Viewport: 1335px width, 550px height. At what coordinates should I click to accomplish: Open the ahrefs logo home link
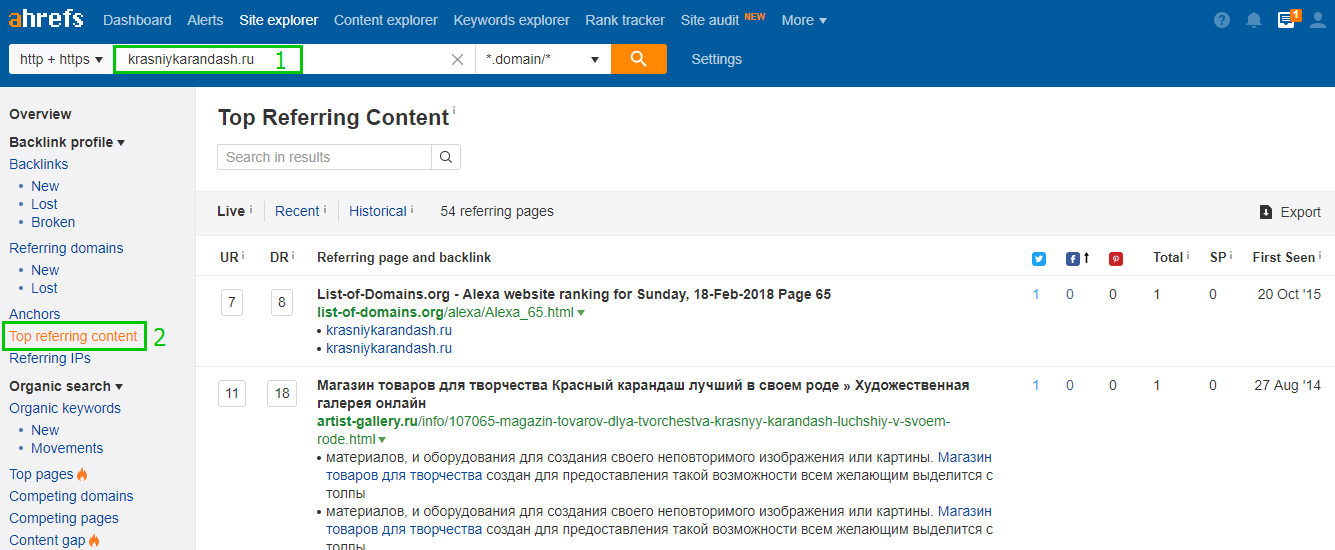[46, 19]
